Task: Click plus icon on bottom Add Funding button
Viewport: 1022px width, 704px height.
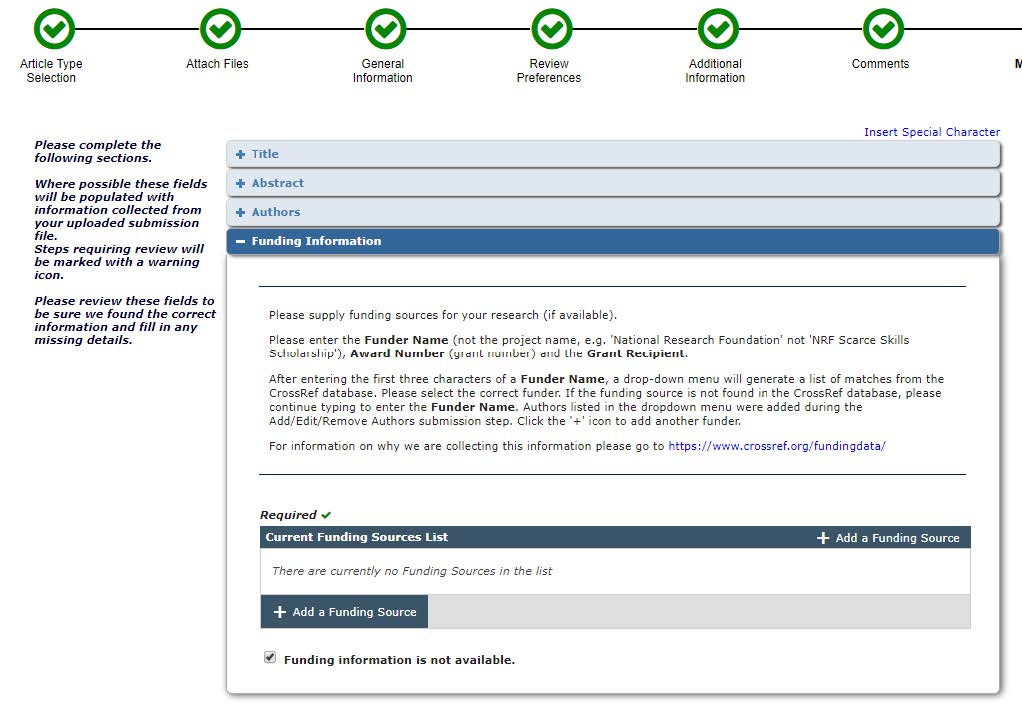Action: click(x=280, y=612)
